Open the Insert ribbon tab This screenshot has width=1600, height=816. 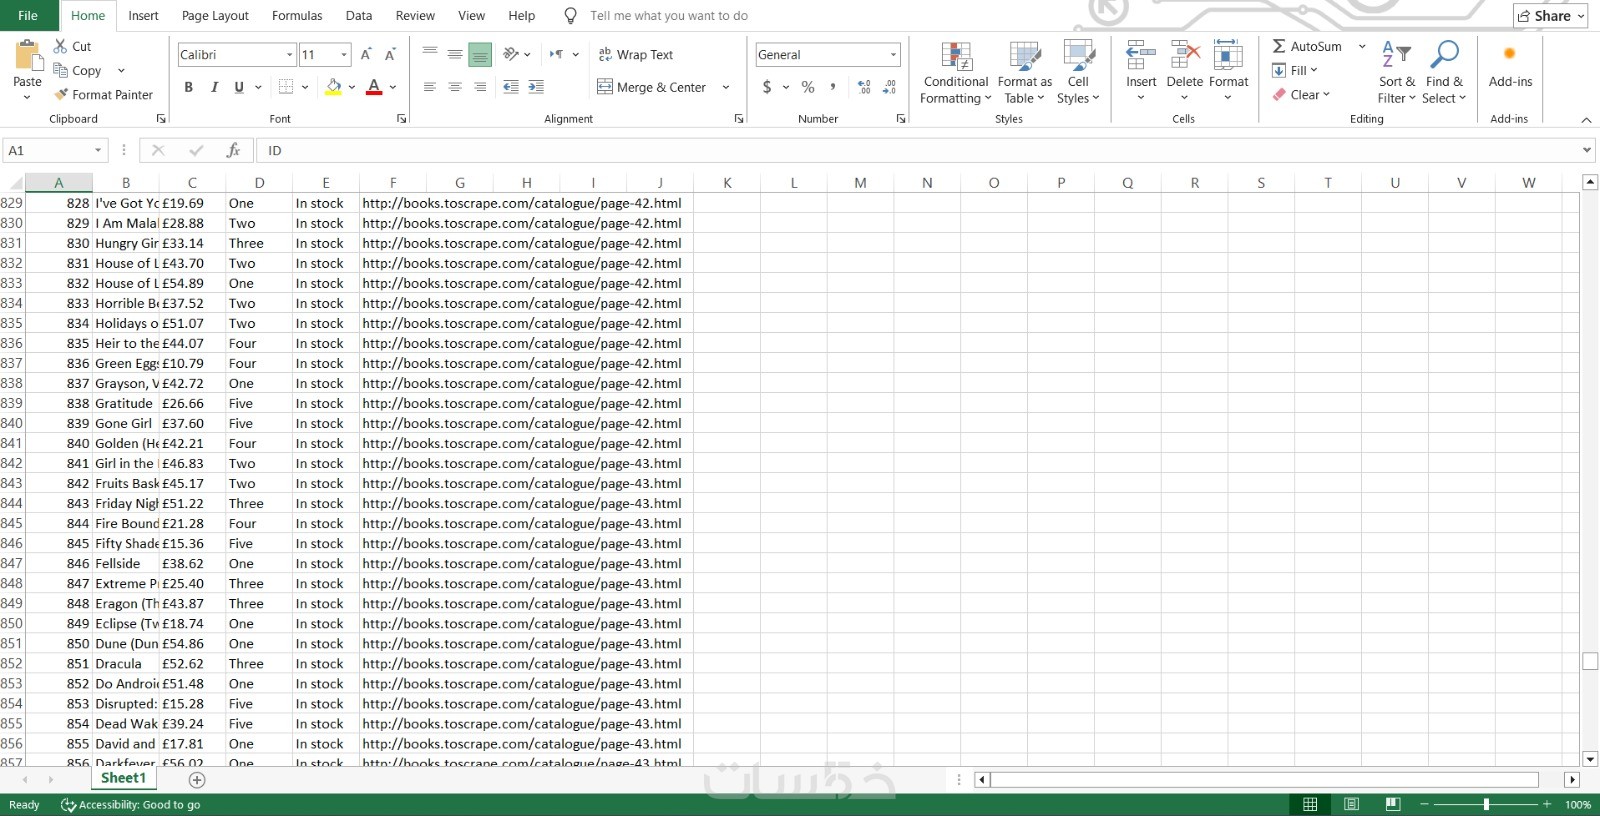(143, 16)
